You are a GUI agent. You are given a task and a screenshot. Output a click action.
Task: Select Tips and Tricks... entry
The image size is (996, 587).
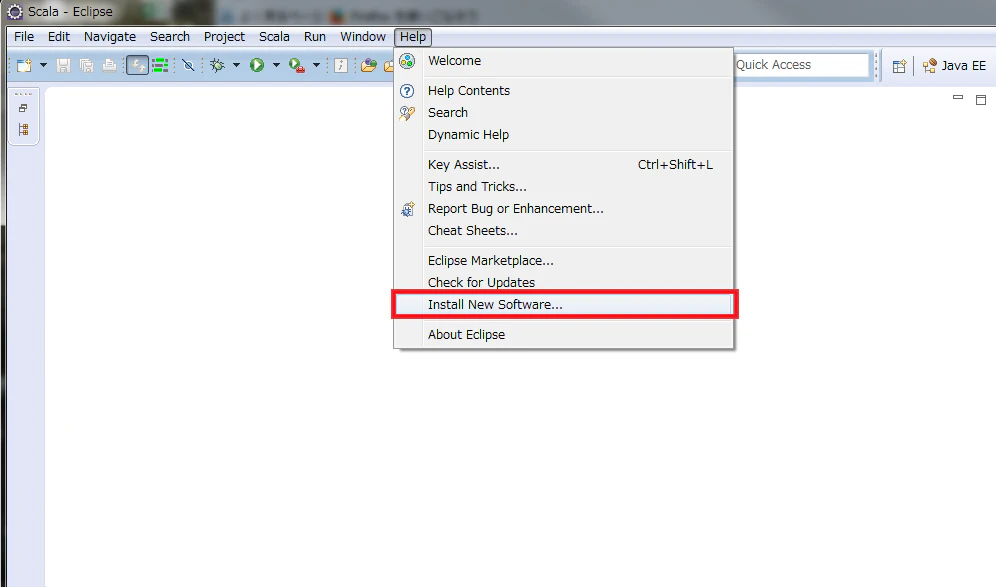click(x=563, y=187)
